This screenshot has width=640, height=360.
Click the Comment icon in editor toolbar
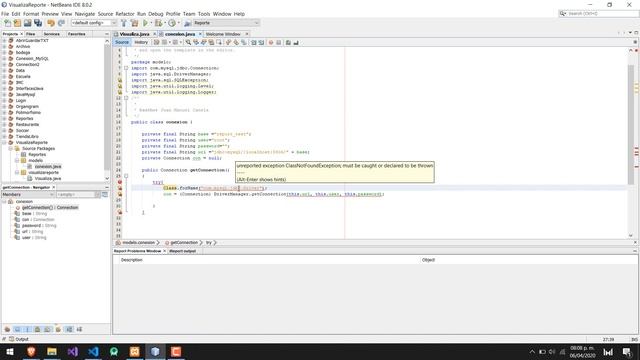[x=288, y=42]
